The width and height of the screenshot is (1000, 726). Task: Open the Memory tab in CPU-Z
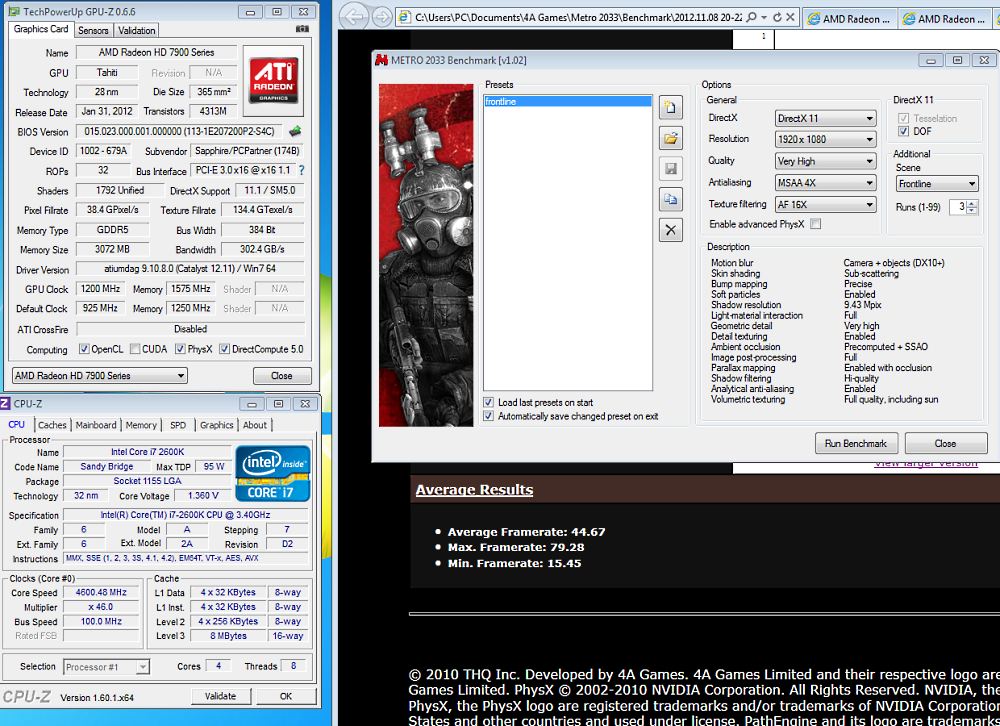pos(141,425)
